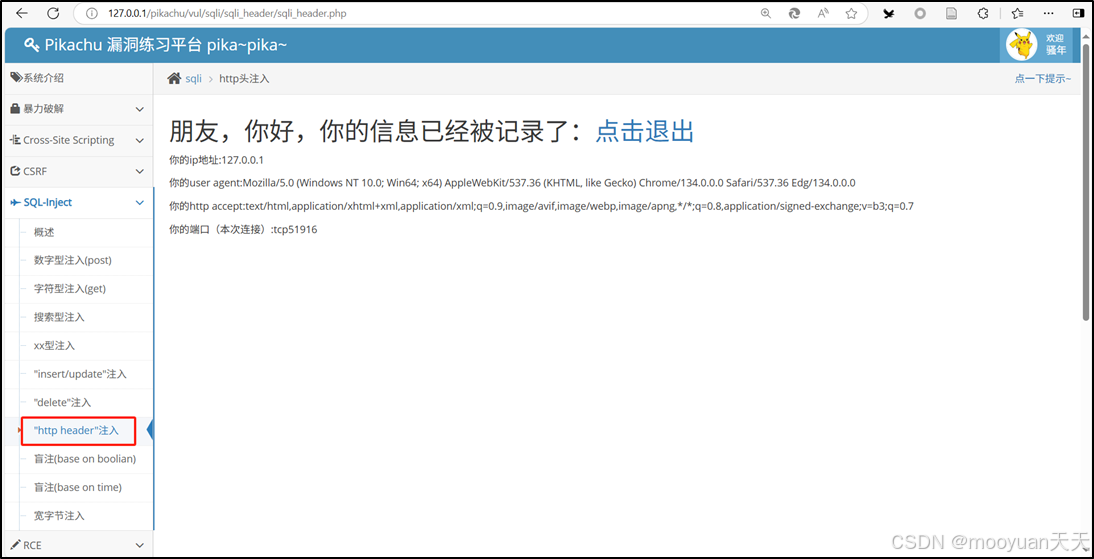Go back with the browser back arrow
The image size is (1094, 559).
(x=22, y=13)
